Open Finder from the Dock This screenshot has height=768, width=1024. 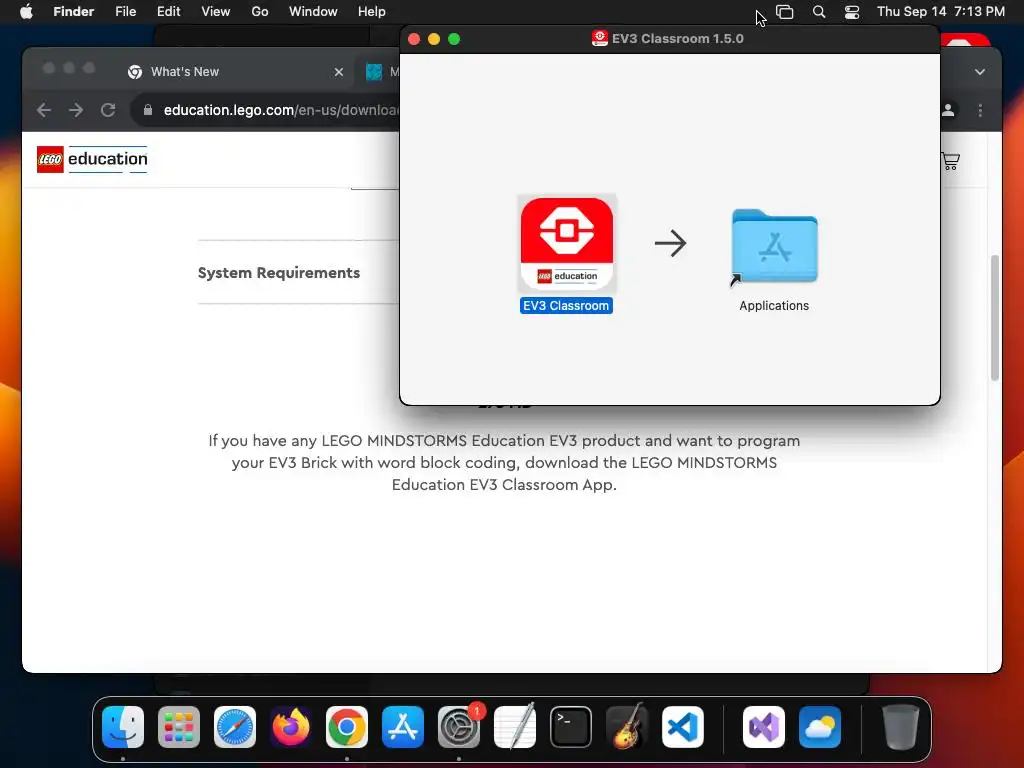coord(123,727)
